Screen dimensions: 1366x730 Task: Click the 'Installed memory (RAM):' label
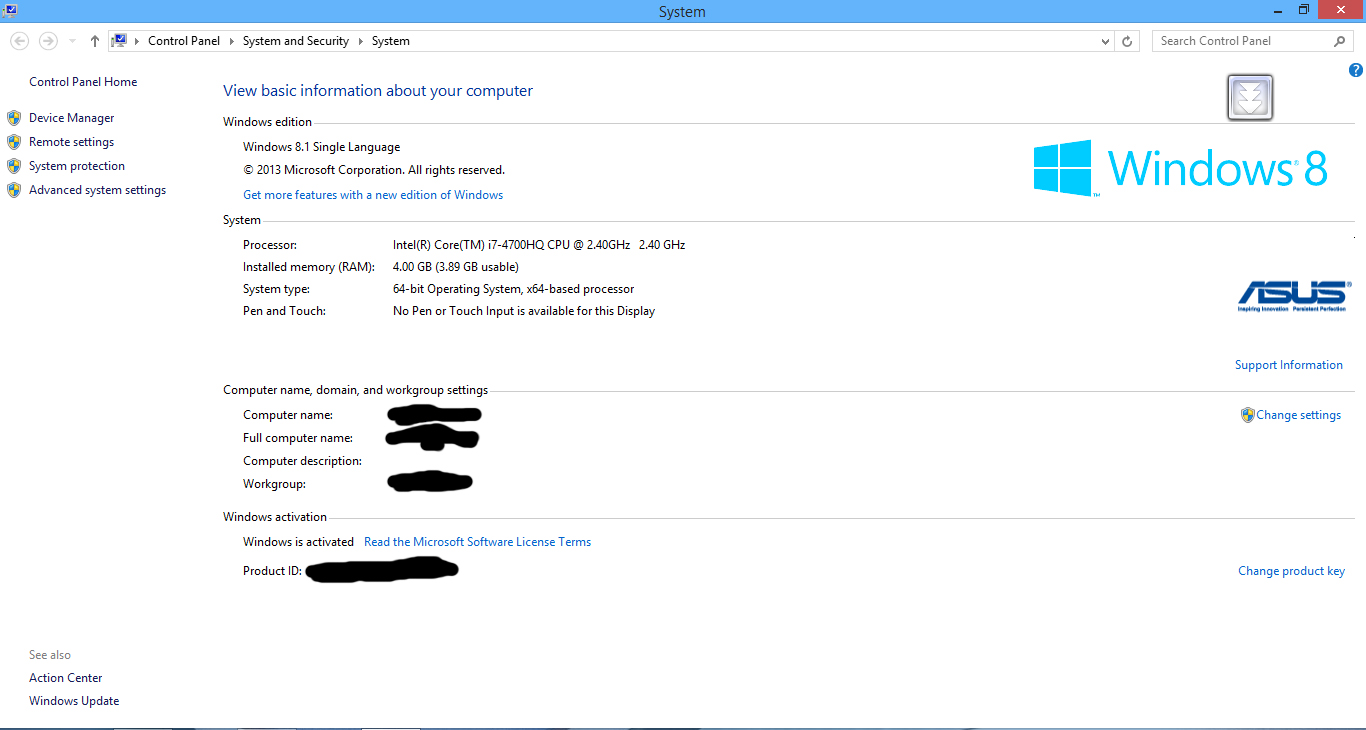click(x=309, y=267)
